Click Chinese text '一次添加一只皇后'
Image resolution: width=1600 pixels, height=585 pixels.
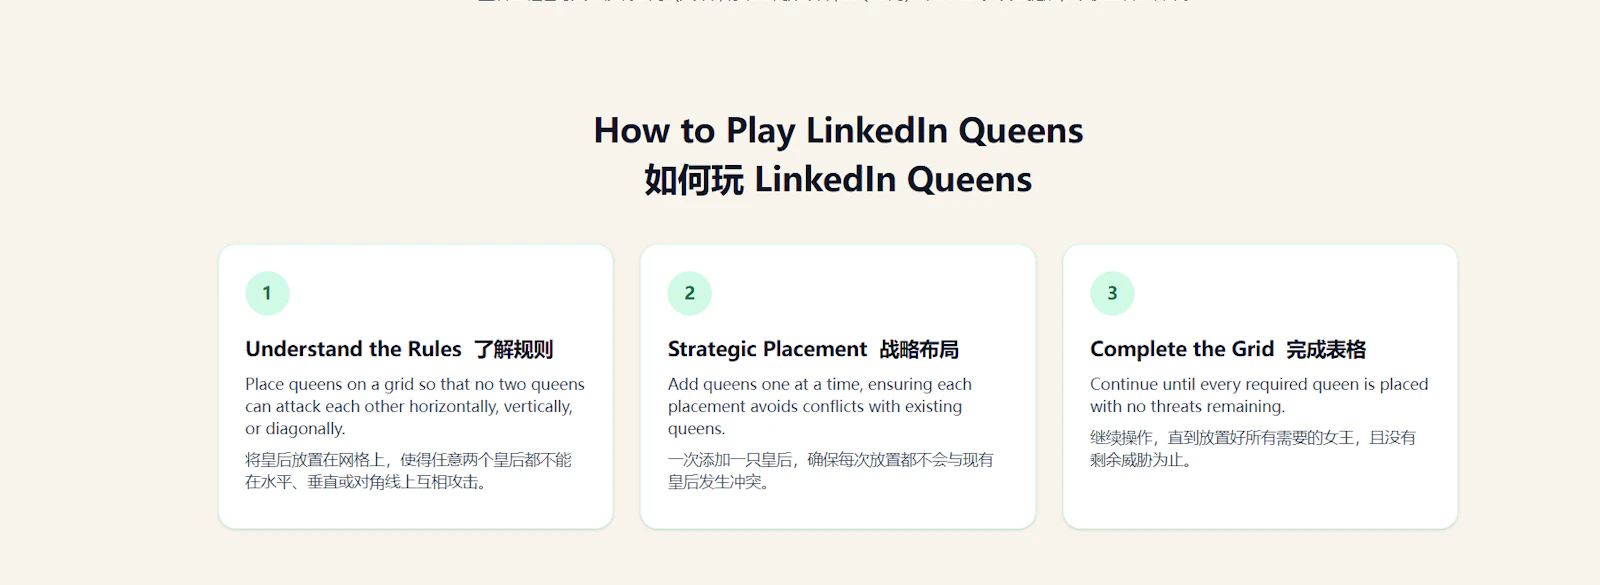coord(730,460)
